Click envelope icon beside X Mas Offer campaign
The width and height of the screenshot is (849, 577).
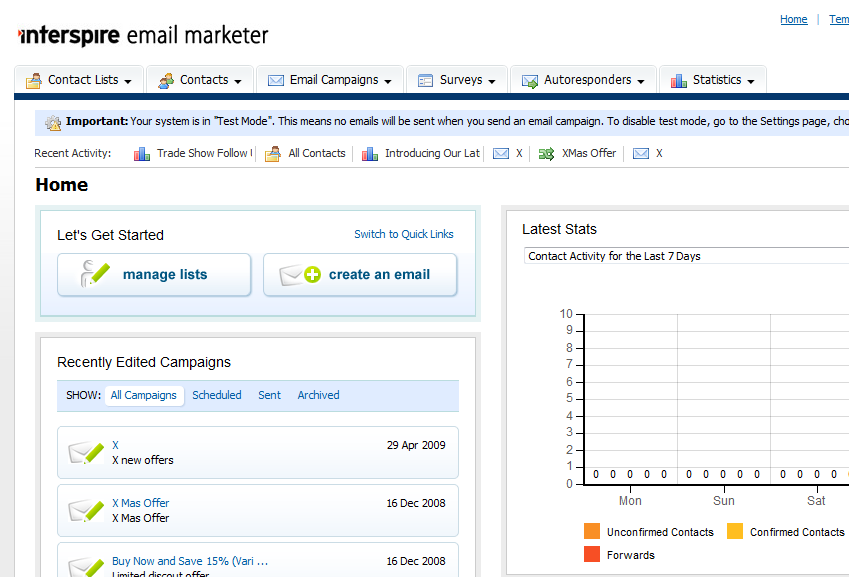coord(86,511)
